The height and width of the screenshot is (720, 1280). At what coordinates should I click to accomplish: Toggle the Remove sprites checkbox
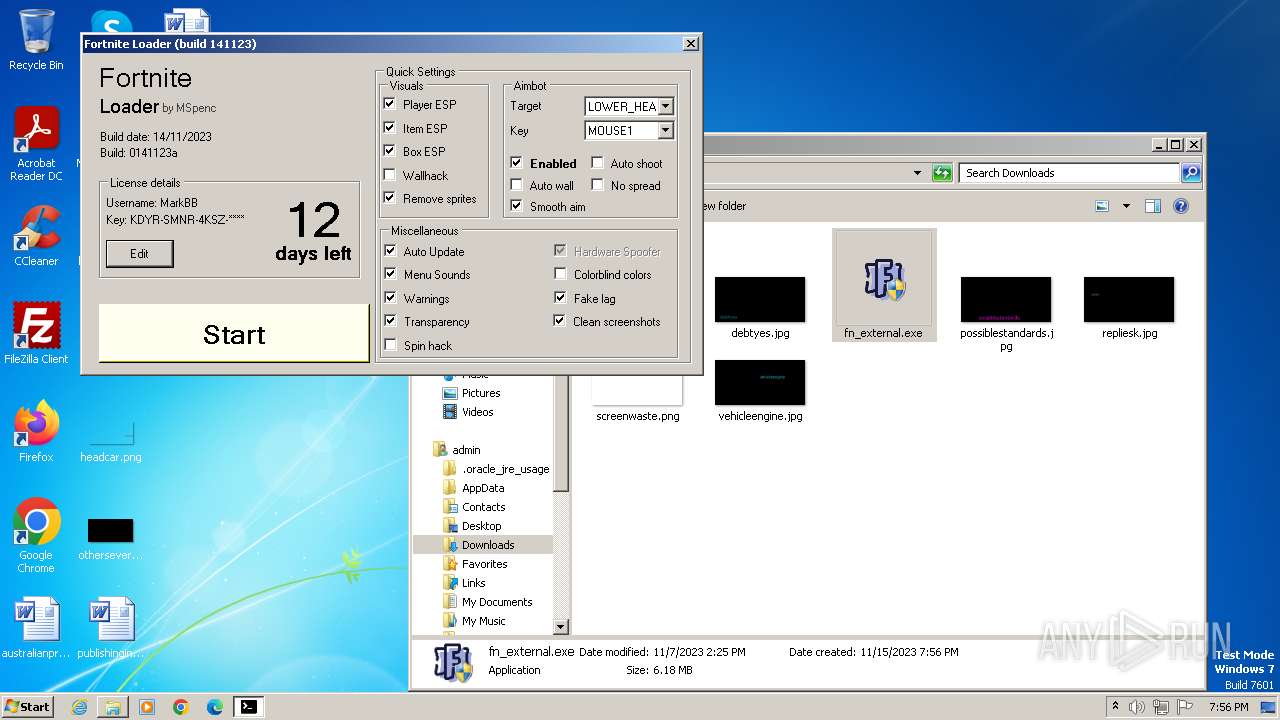pyautogui.click(x=390, y=198)
